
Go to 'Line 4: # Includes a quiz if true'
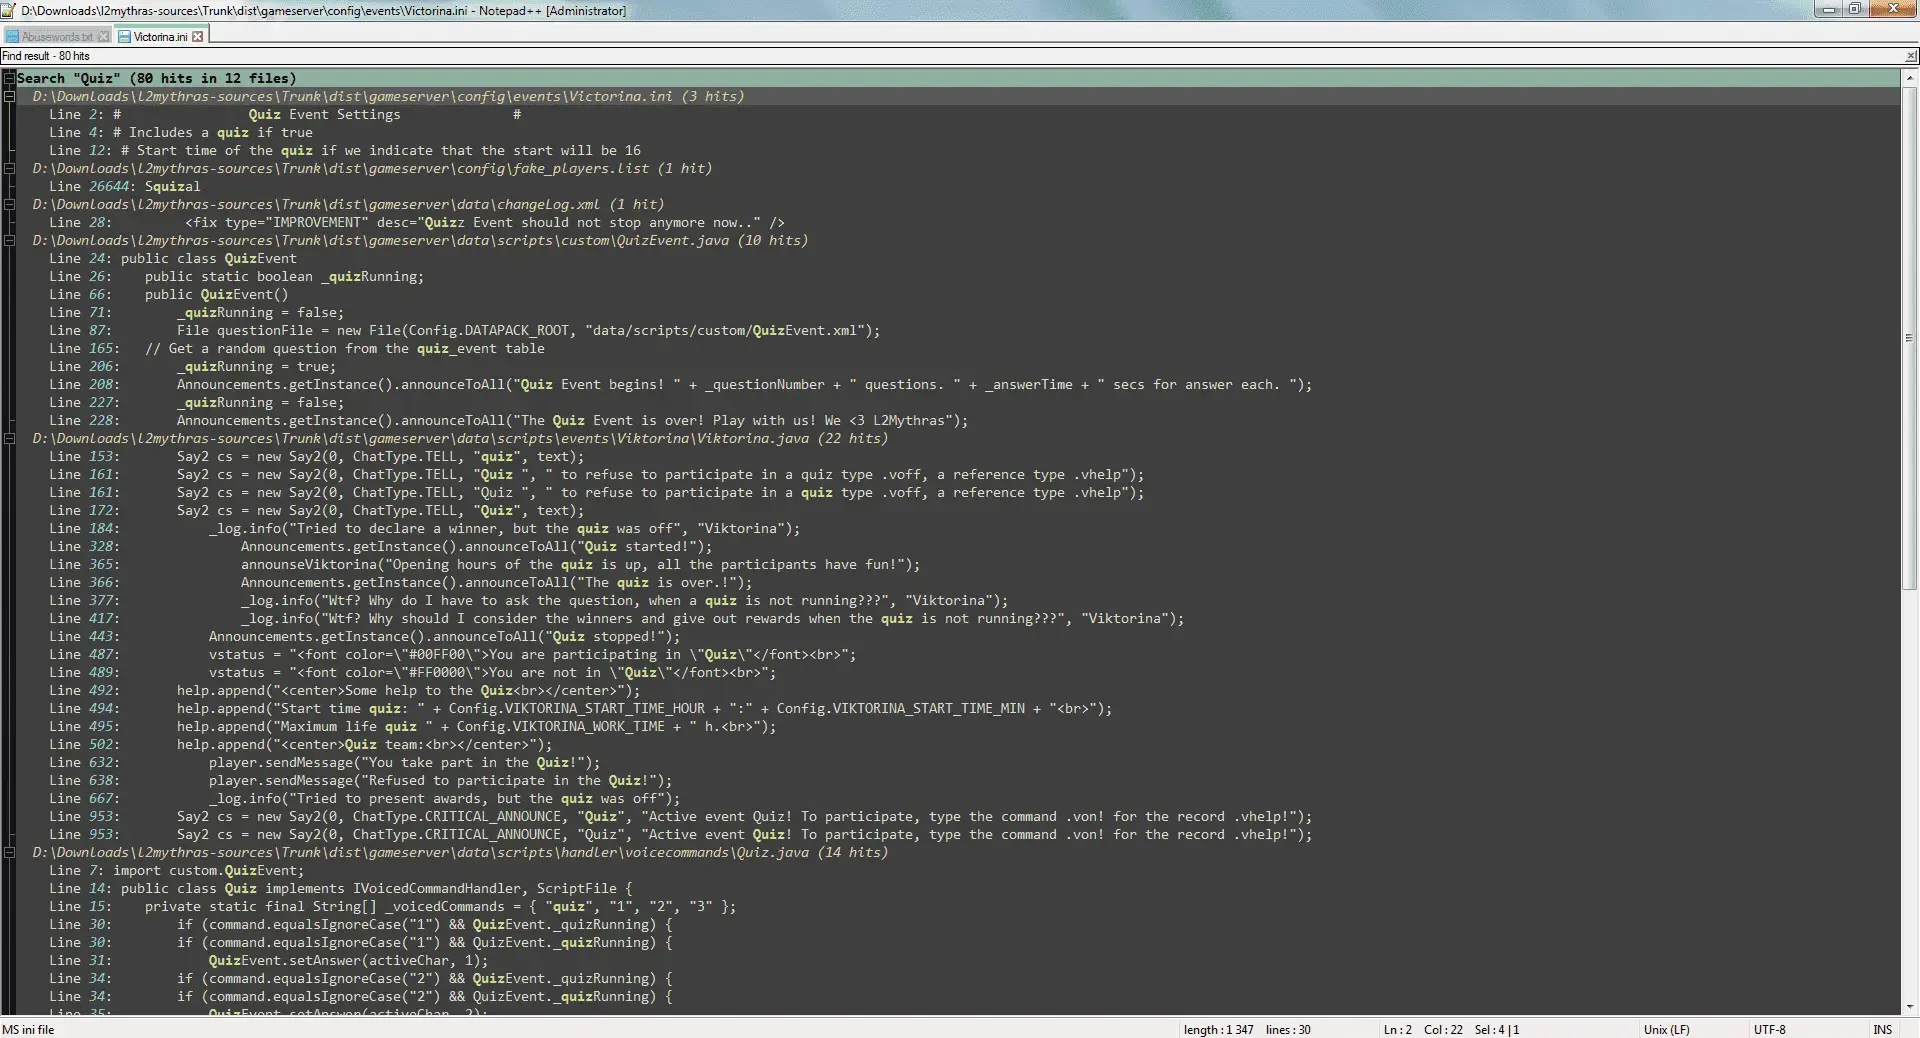181,132
